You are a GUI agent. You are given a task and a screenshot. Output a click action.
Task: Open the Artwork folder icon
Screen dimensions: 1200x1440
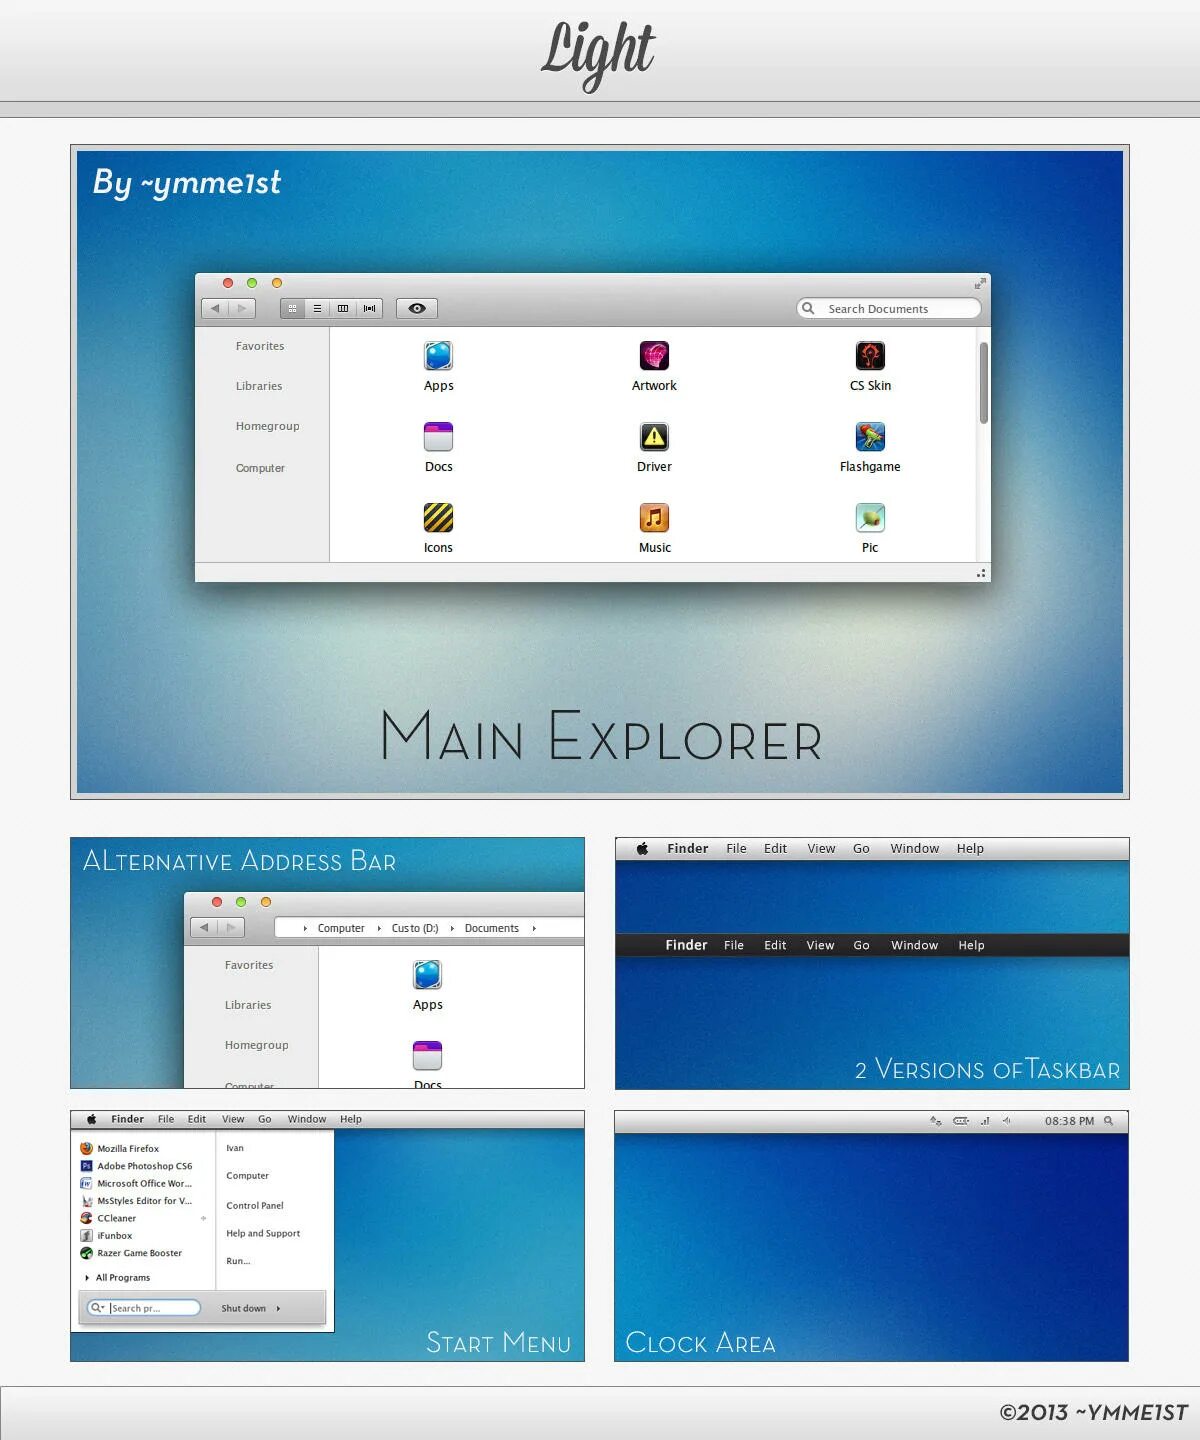pos(654,356)
